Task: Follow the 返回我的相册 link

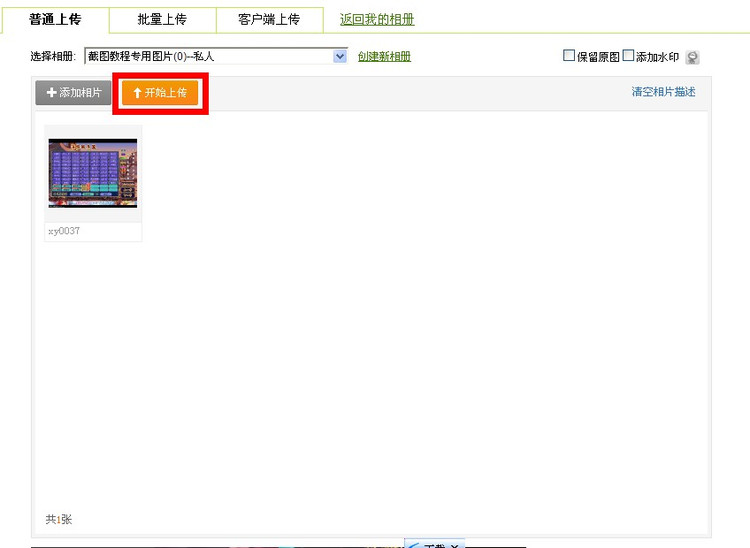Action: tap(377, 20)
